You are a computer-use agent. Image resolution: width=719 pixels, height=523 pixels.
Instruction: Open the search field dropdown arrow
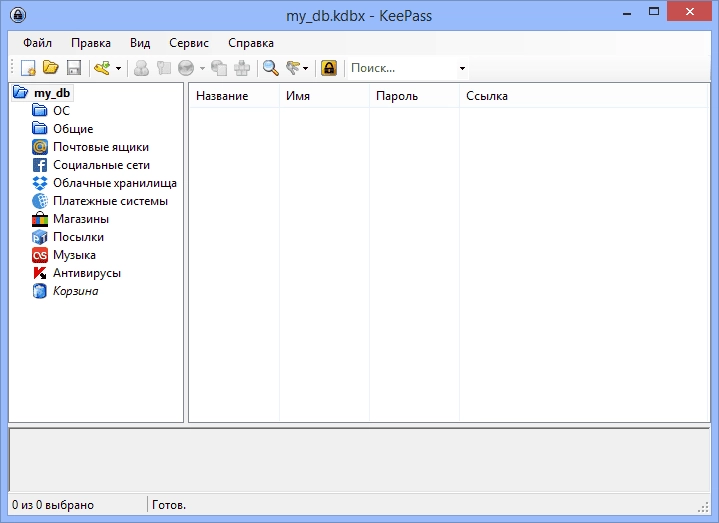coord(462,68)
